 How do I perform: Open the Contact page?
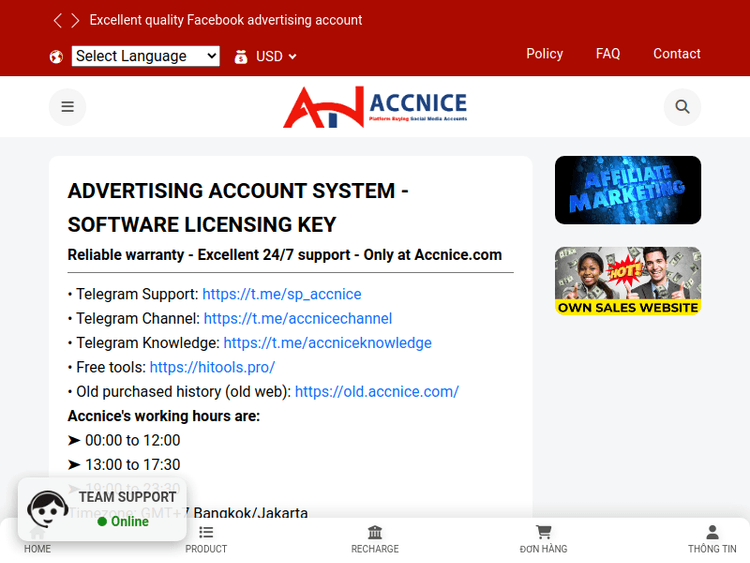677,54
